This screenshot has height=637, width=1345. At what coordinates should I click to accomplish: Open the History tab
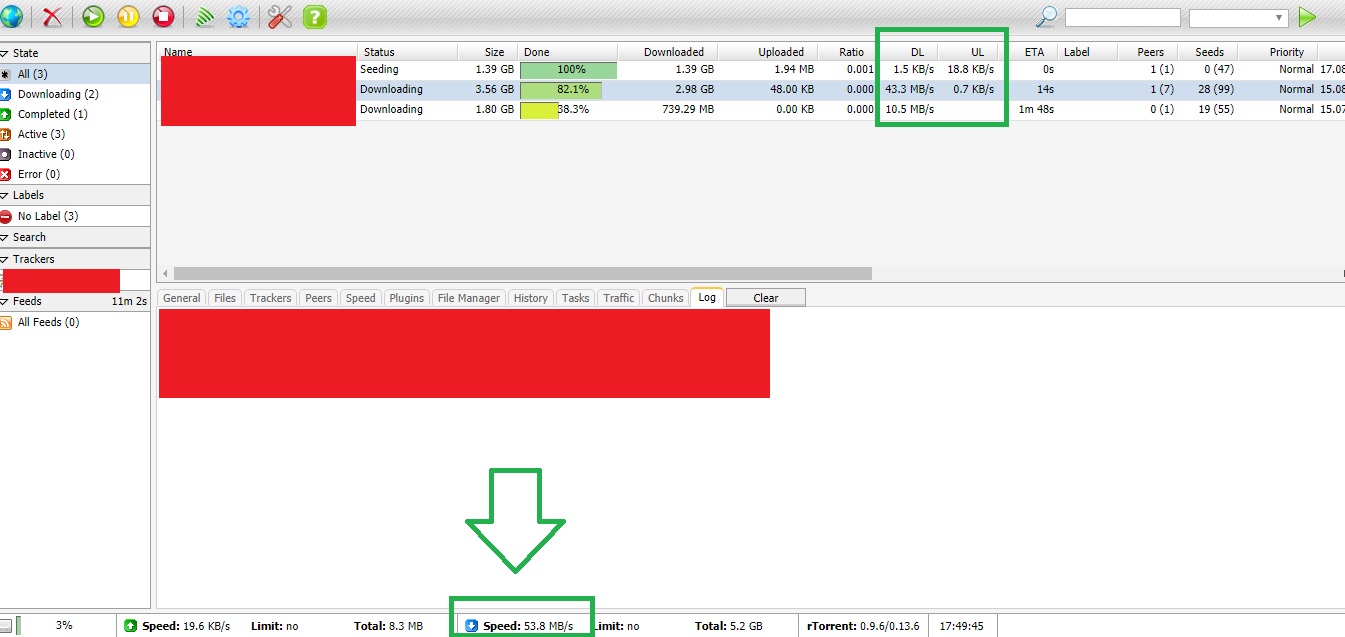[x=530, y=298]
